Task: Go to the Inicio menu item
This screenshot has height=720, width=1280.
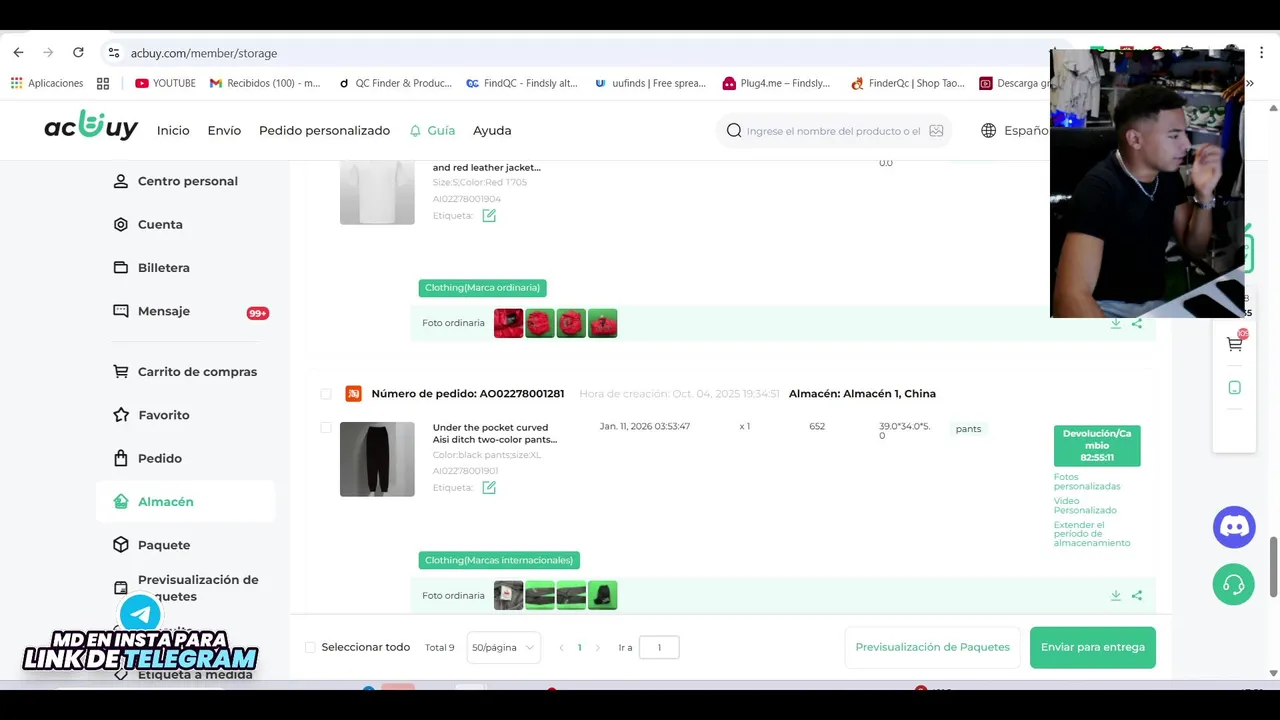Action: (x=173, y=130)
